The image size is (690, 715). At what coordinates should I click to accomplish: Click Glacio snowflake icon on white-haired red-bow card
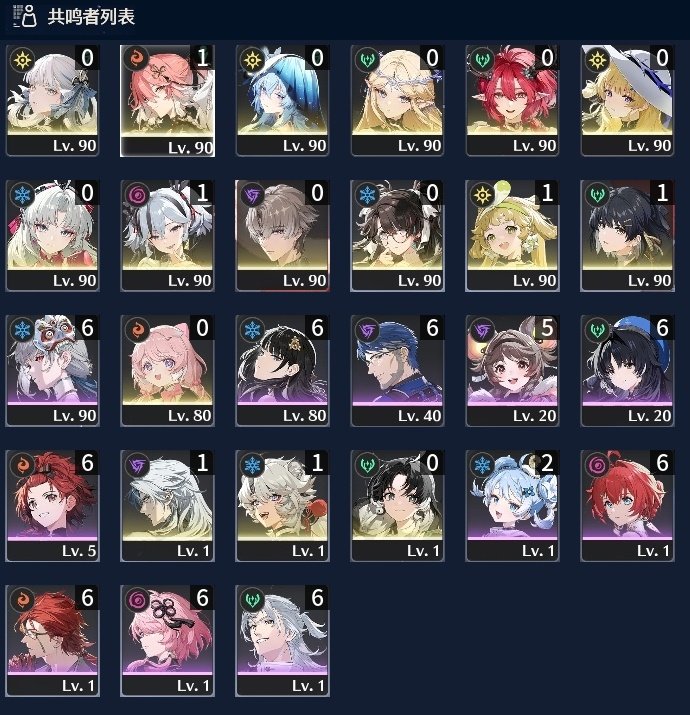tap(22, 195)
